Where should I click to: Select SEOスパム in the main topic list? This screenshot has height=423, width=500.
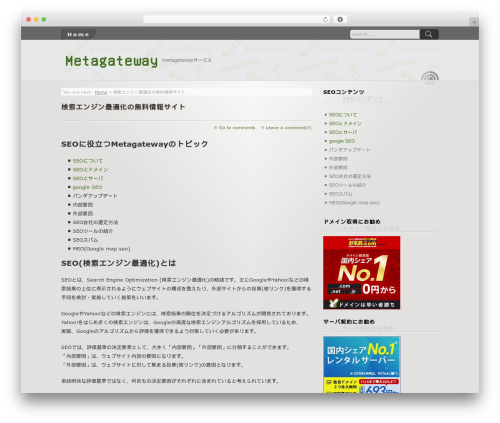tap(85, 240)
